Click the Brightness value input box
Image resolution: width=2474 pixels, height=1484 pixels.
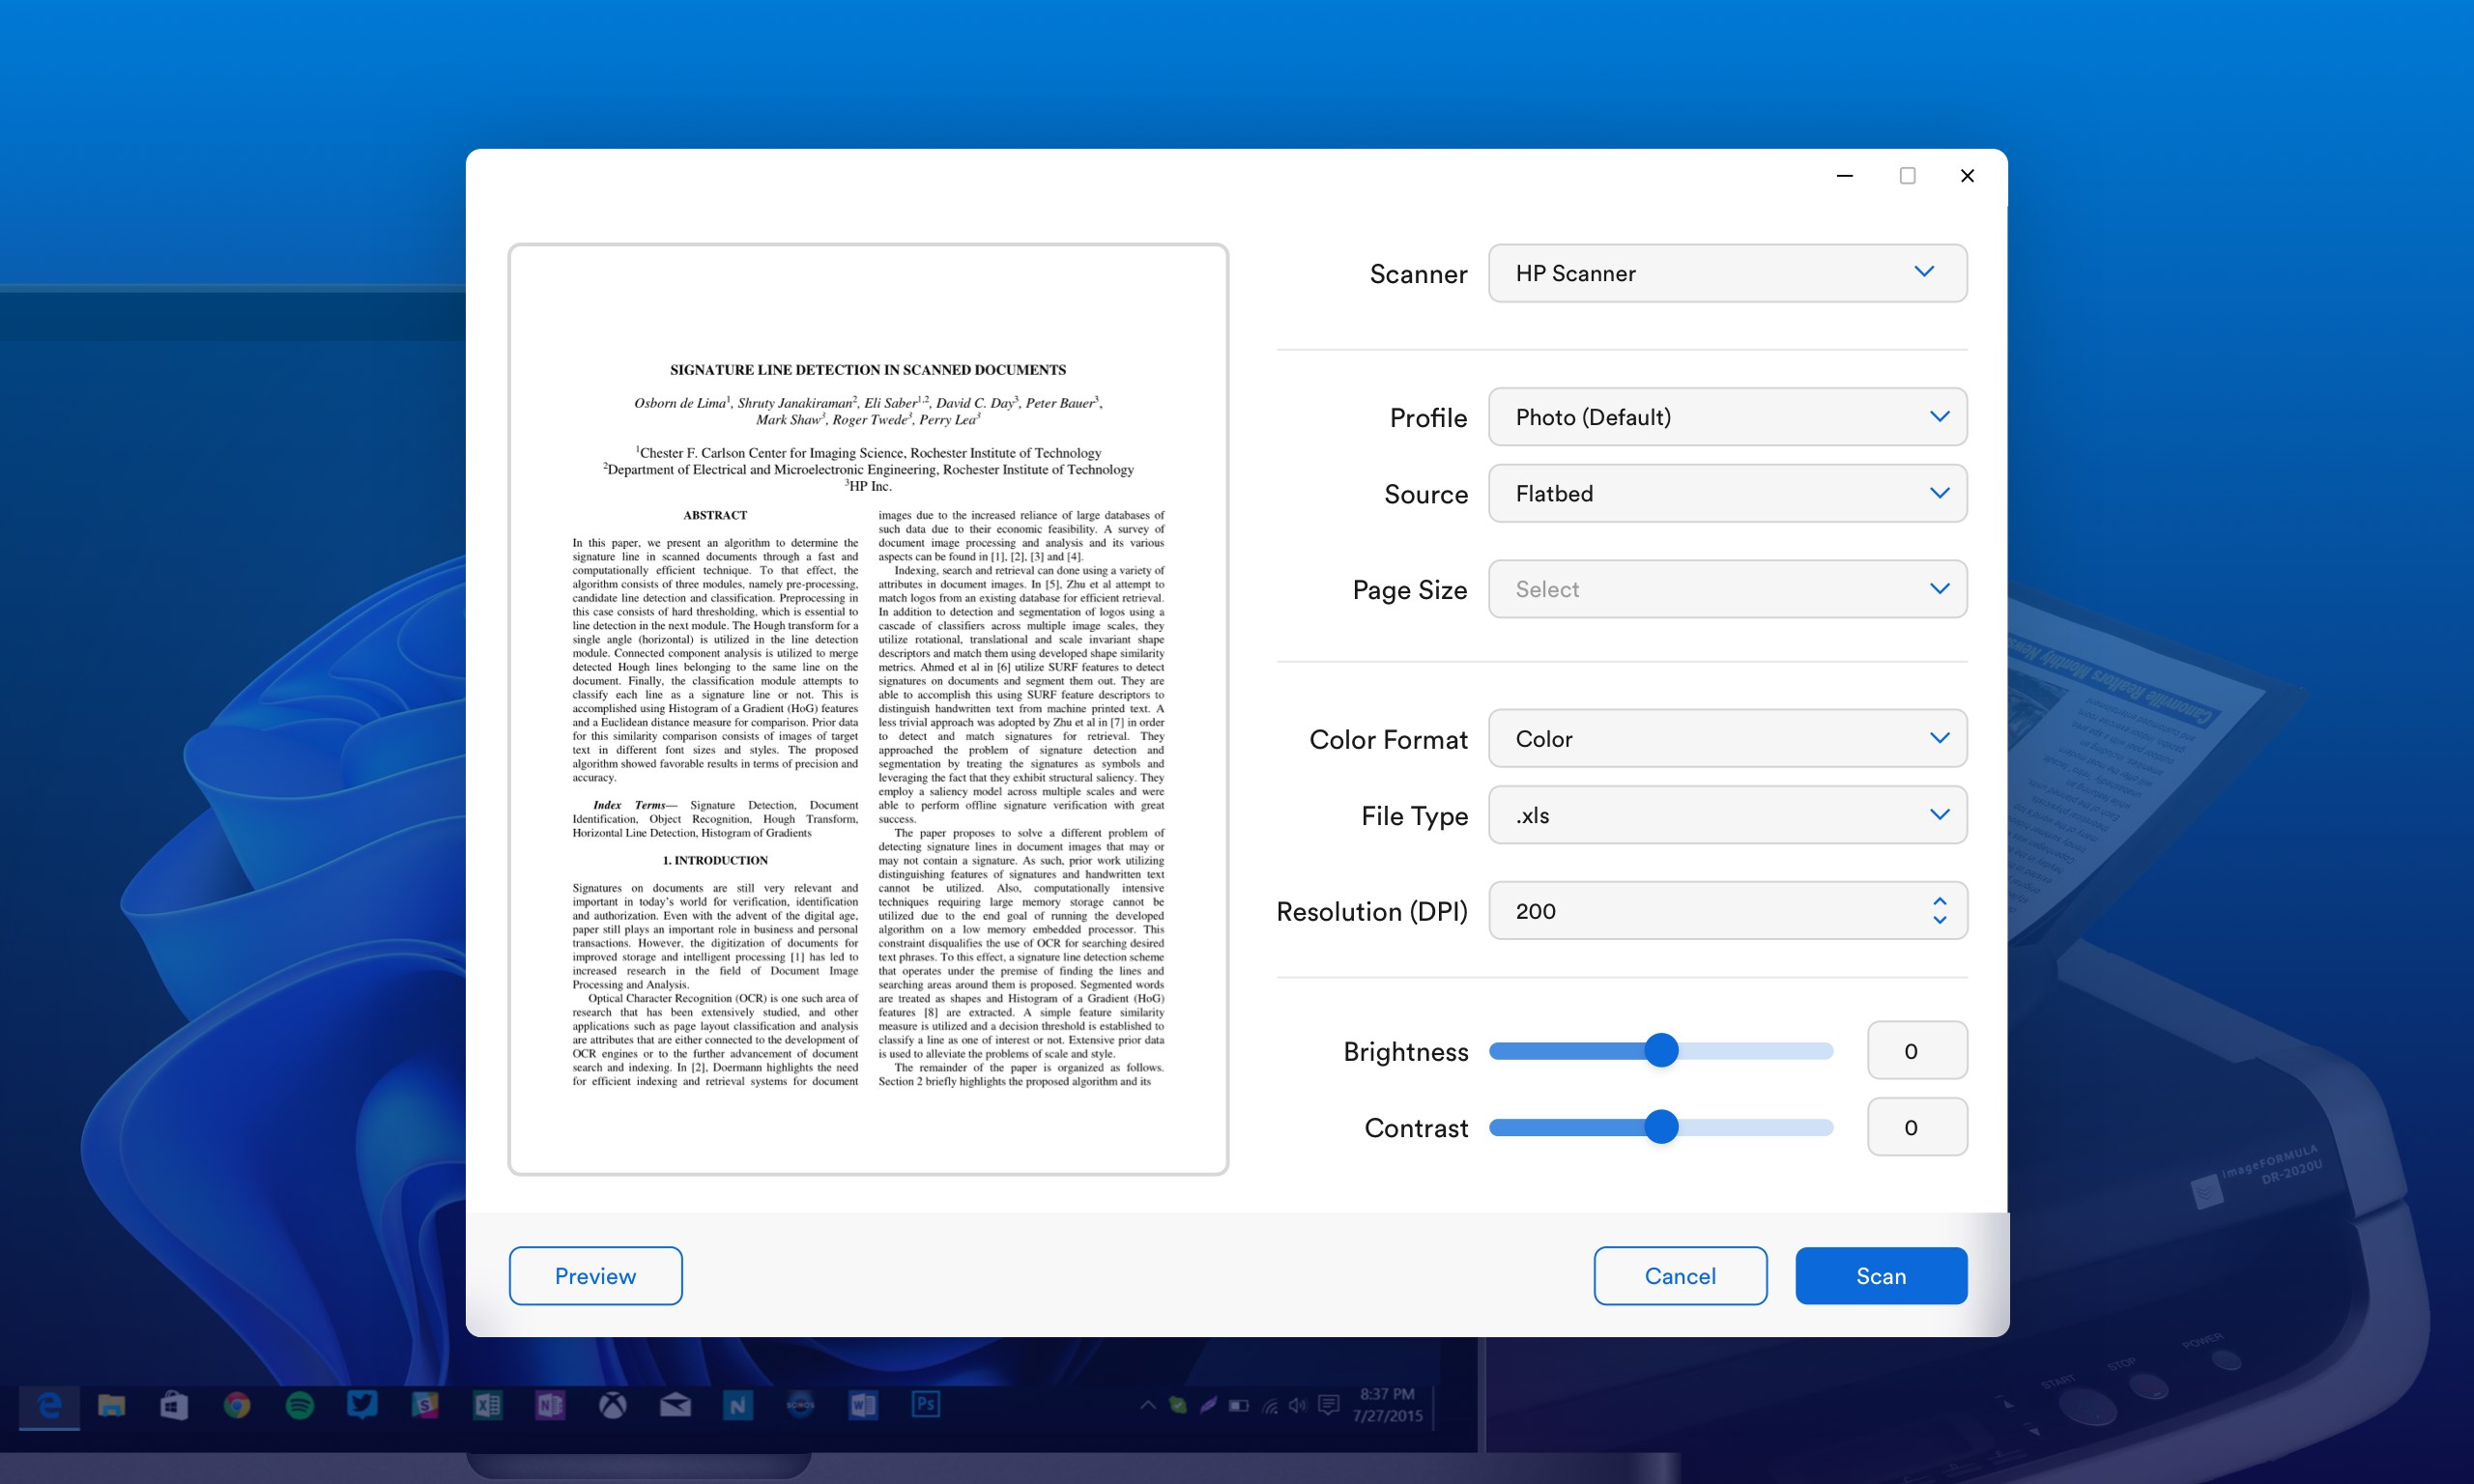(x=1916, y=1051)
